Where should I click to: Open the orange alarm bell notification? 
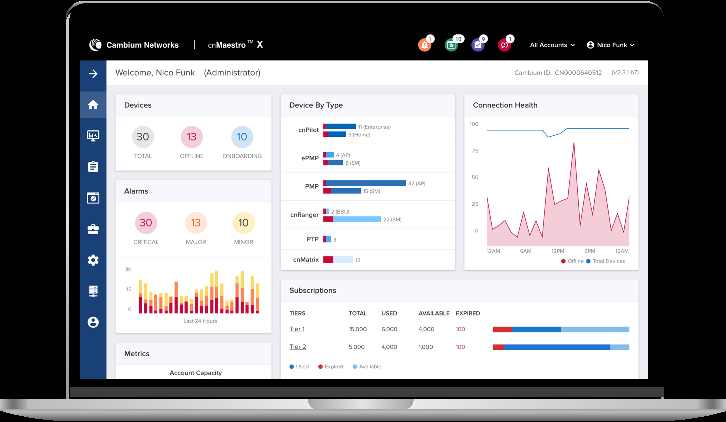click(424, 45)
